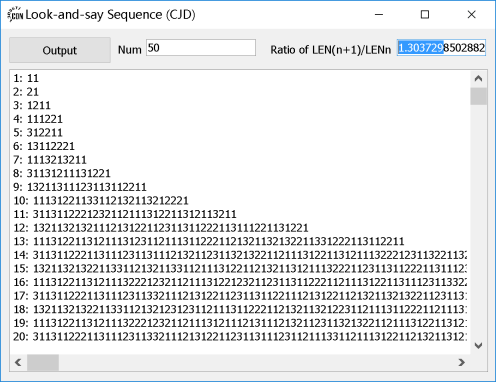Viewport: 496px width, 382px height.
Task: Click vertical scrollbar up arrow
Action: coord(479,79)
